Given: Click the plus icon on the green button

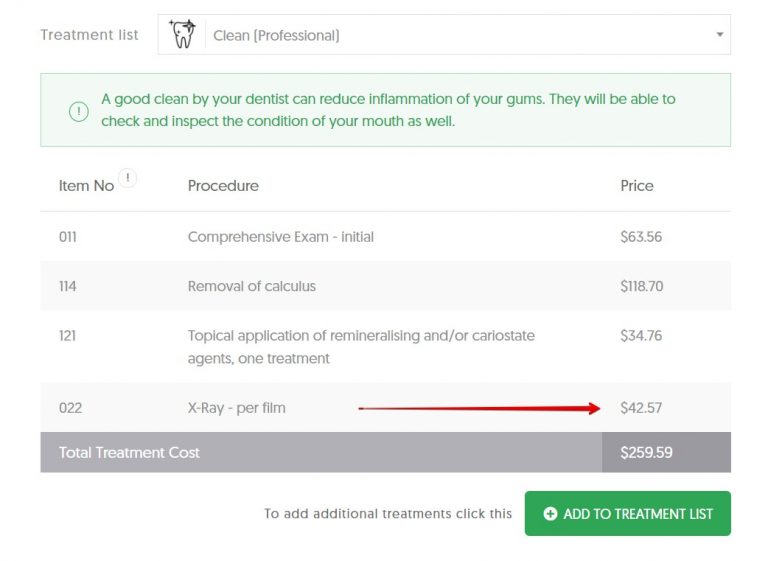Looking at the screenshot, I should [550, 514].
